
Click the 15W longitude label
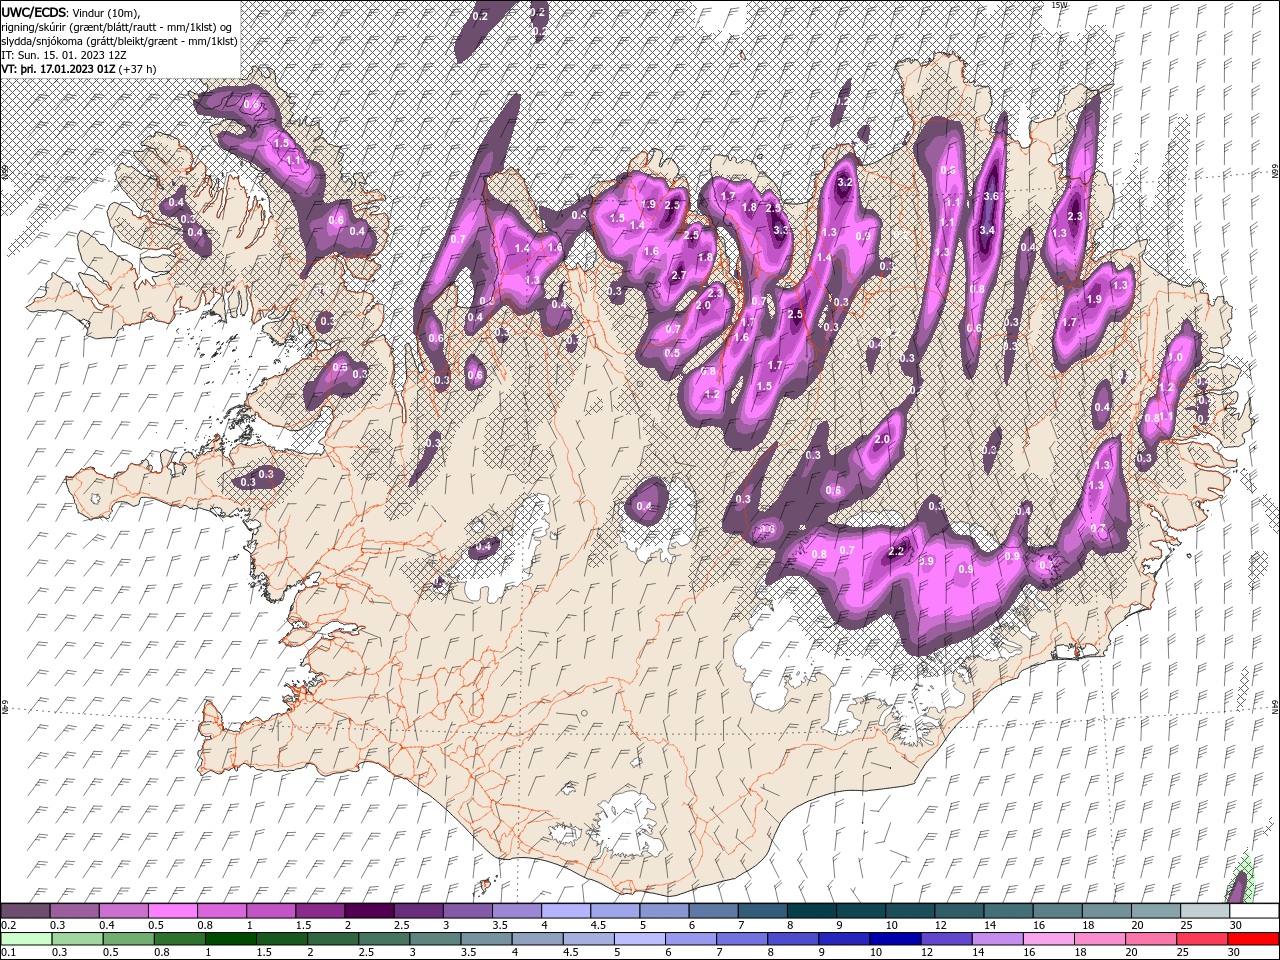(x=1059, y=5)
